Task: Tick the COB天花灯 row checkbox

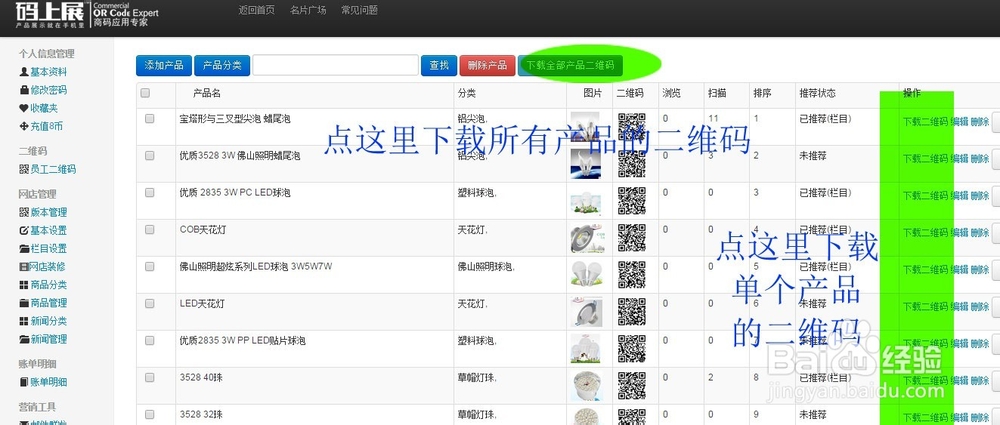Action: [x=149, y=229]
